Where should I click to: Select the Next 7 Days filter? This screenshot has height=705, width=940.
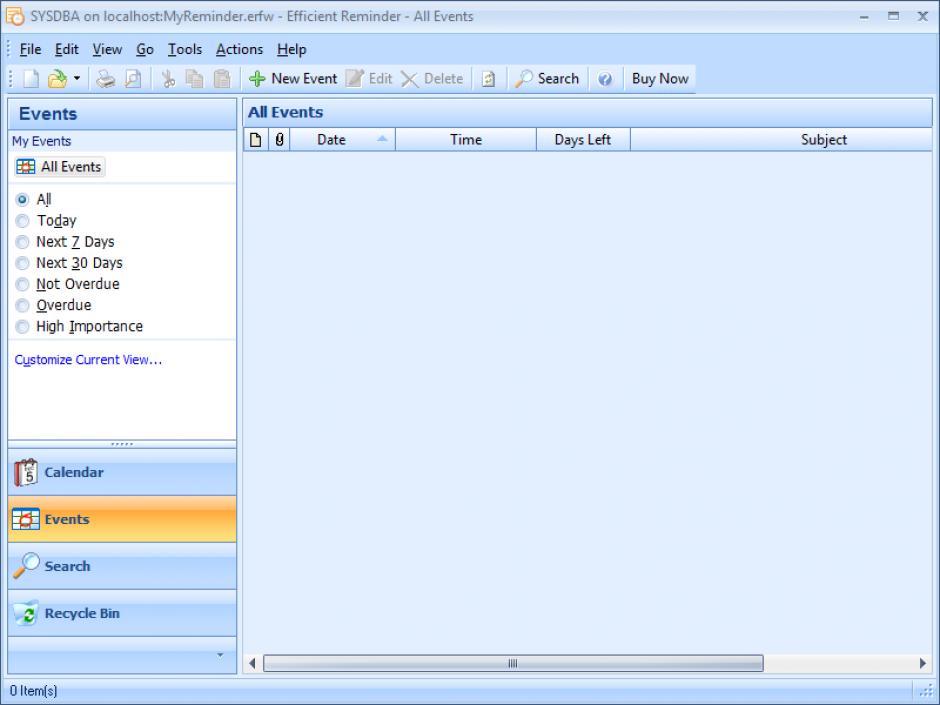[x=23, y=242]
